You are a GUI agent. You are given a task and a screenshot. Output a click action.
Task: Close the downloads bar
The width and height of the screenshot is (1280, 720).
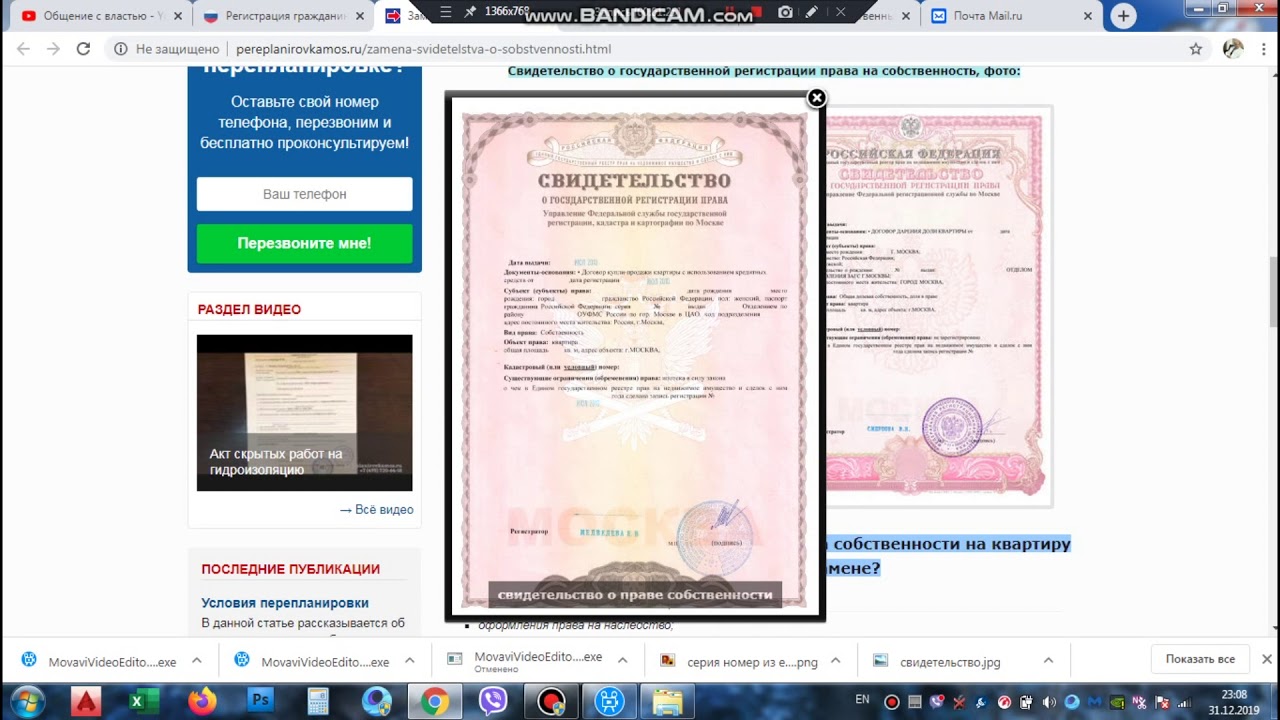[1266, 660]
